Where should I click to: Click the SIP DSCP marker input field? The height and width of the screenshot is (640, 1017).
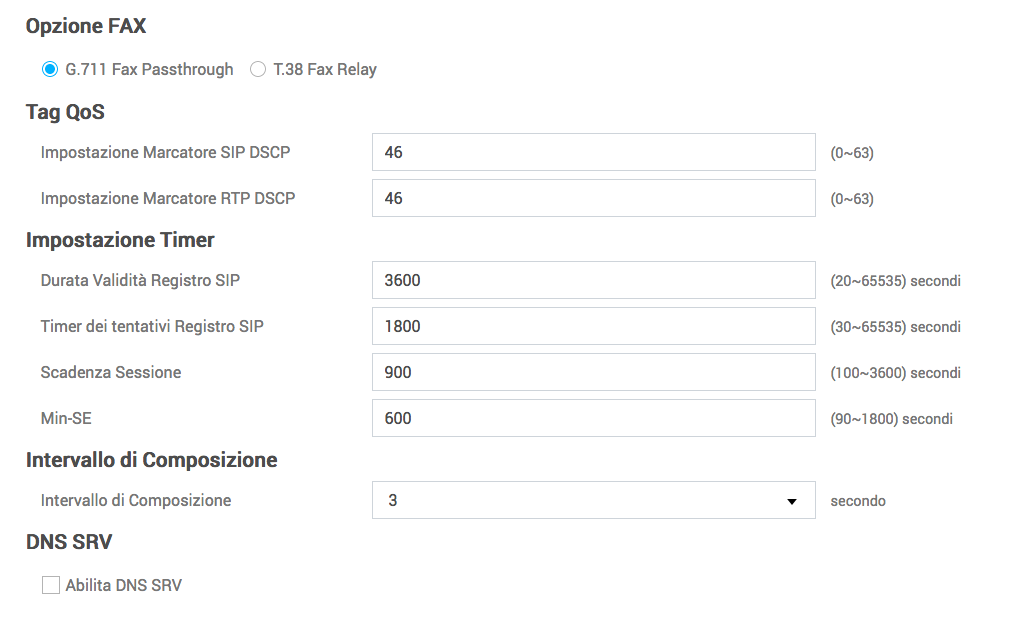click(593, 152)
